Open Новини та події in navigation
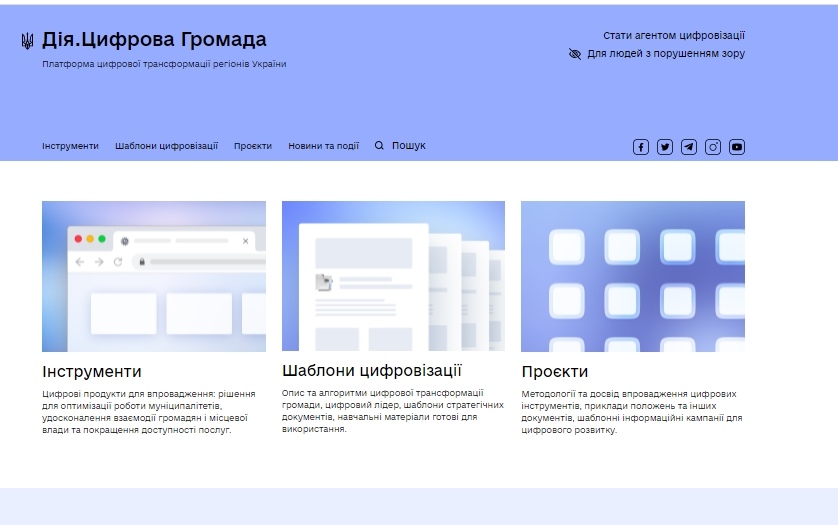This screenshot has height=525, width=838. (x=323, y=146)
